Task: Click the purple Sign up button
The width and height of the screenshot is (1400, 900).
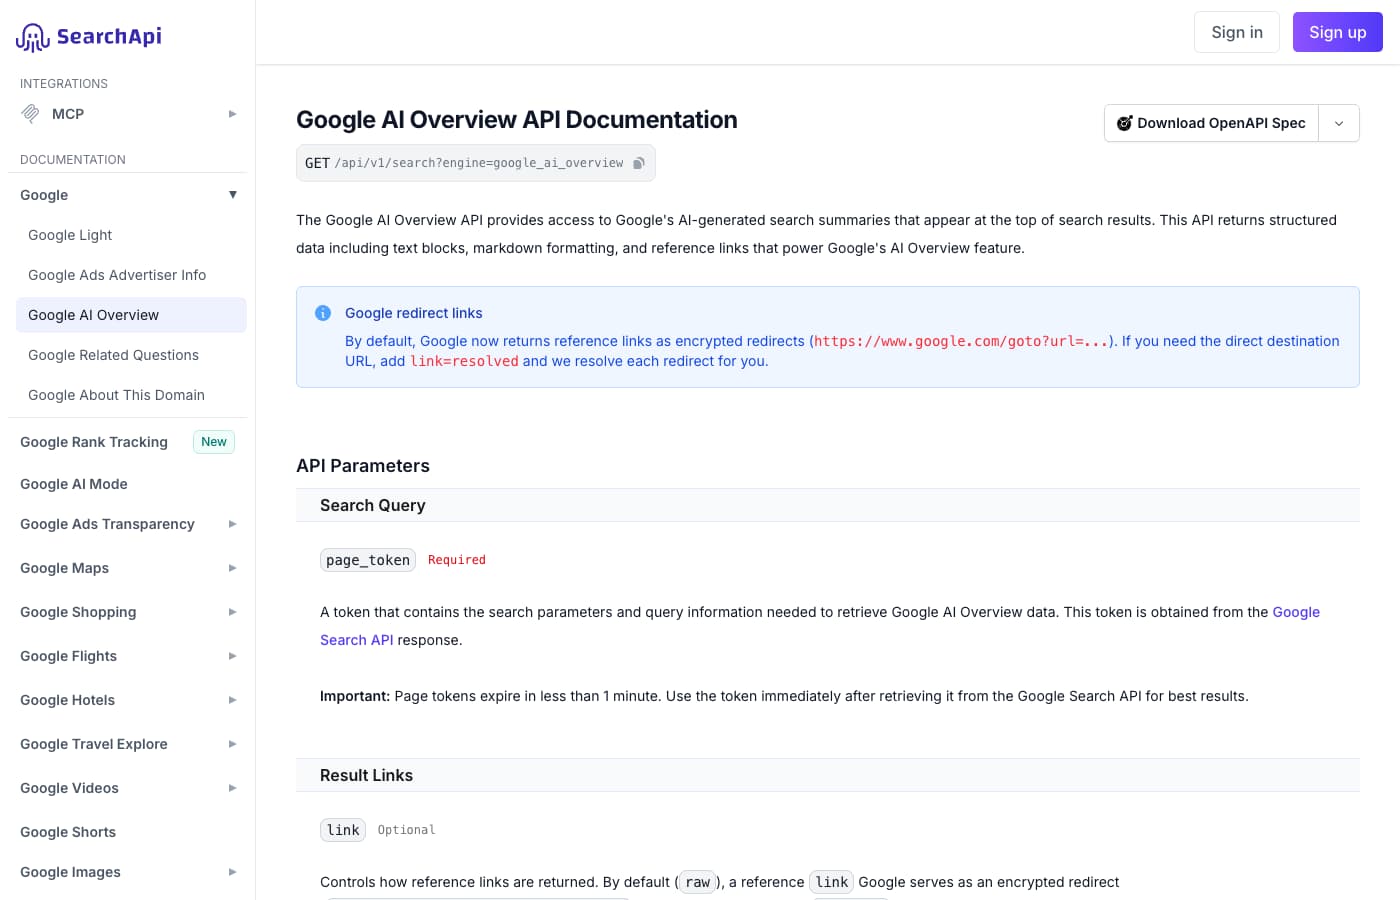Action: 1338,32
